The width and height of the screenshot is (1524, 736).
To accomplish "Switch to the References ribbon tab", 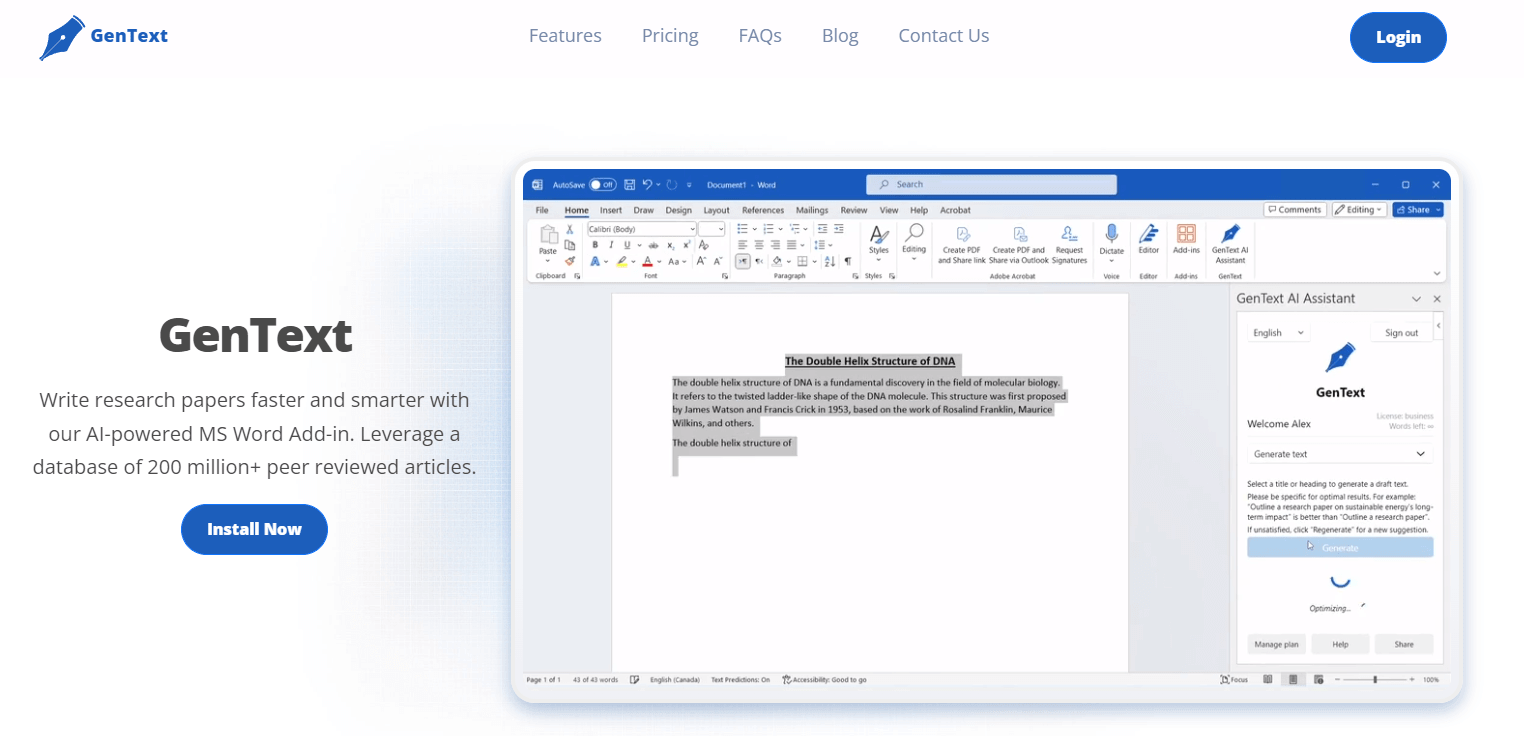I will [763, 210].
